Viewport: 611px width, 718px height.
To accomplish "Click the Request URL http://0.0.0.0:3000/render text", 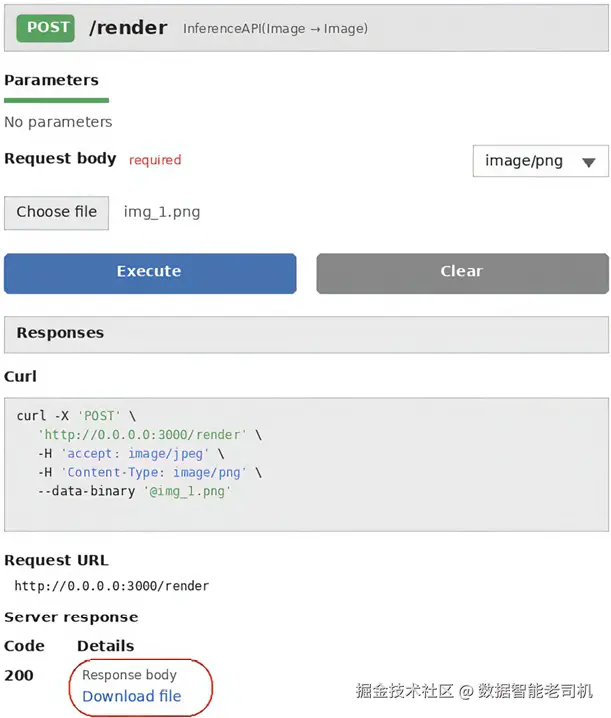I will (x=112, y=586).
